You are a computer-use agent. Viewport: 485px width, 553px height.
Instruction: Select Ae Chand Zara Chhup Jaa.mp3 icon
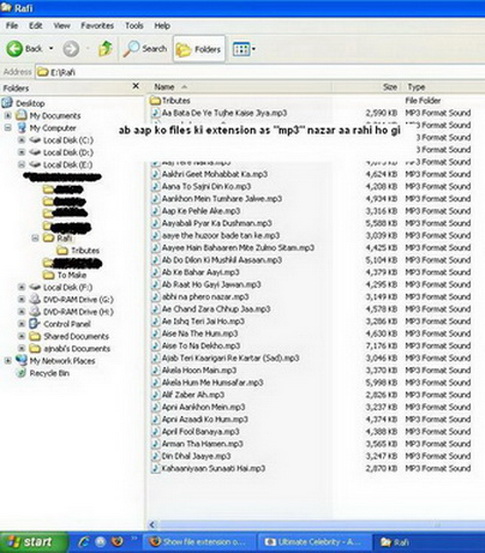tap(155, 309)
